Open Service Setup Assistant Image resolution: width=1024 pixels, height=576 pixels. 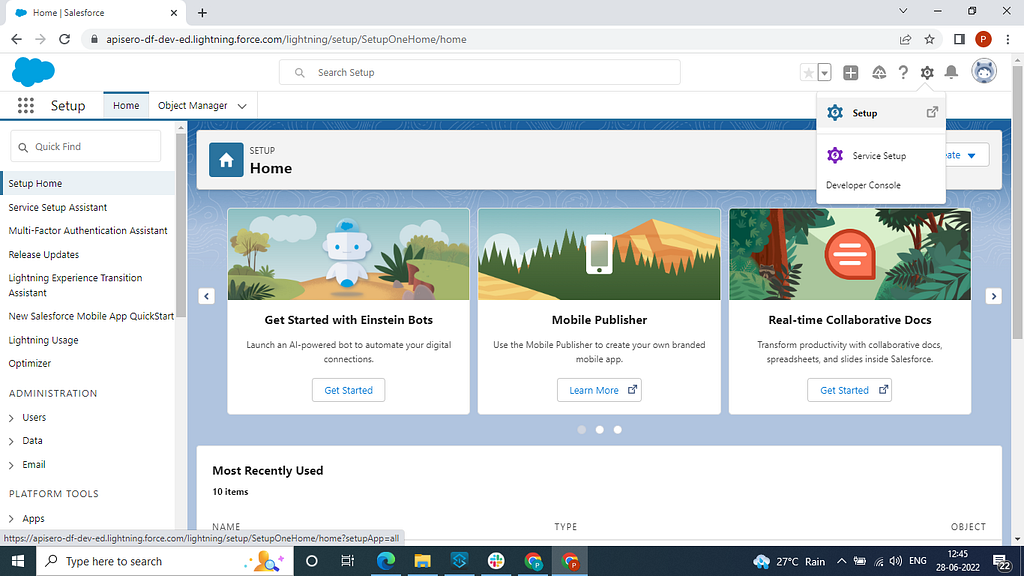coord(57,208)
